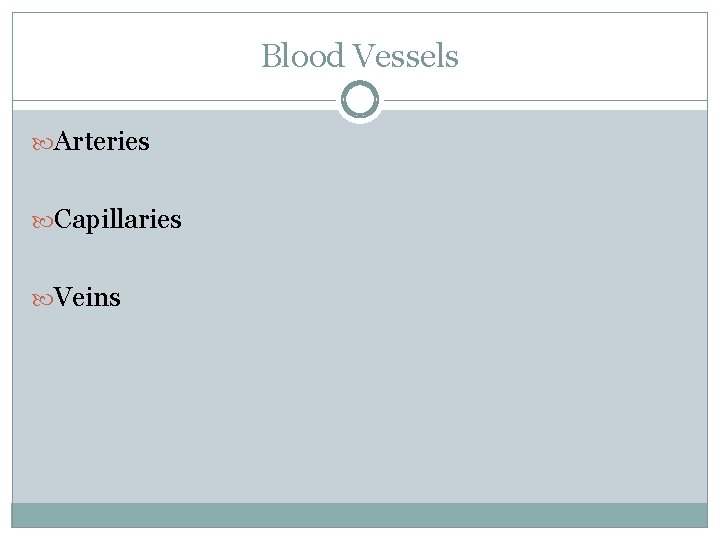This screenshot has height=540, width=720.
Task: Select the circle ornament under the title
Action: pyautogui.click(x=360, y=100)
